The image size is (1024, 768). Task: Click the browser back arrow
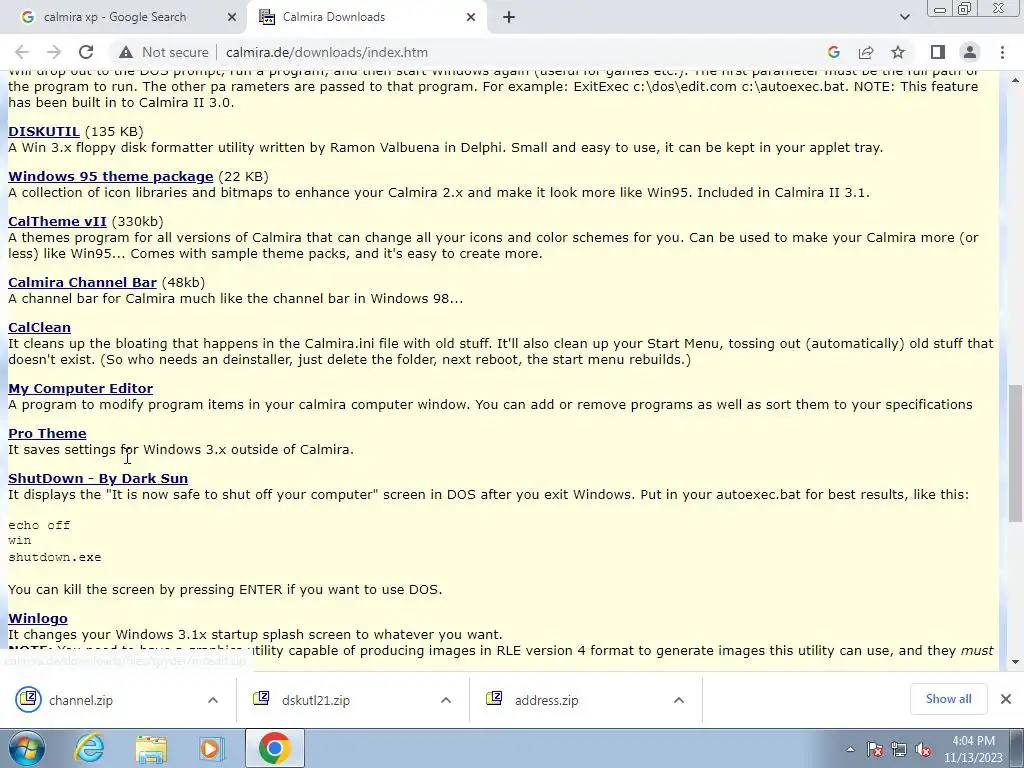pos(22,52)
